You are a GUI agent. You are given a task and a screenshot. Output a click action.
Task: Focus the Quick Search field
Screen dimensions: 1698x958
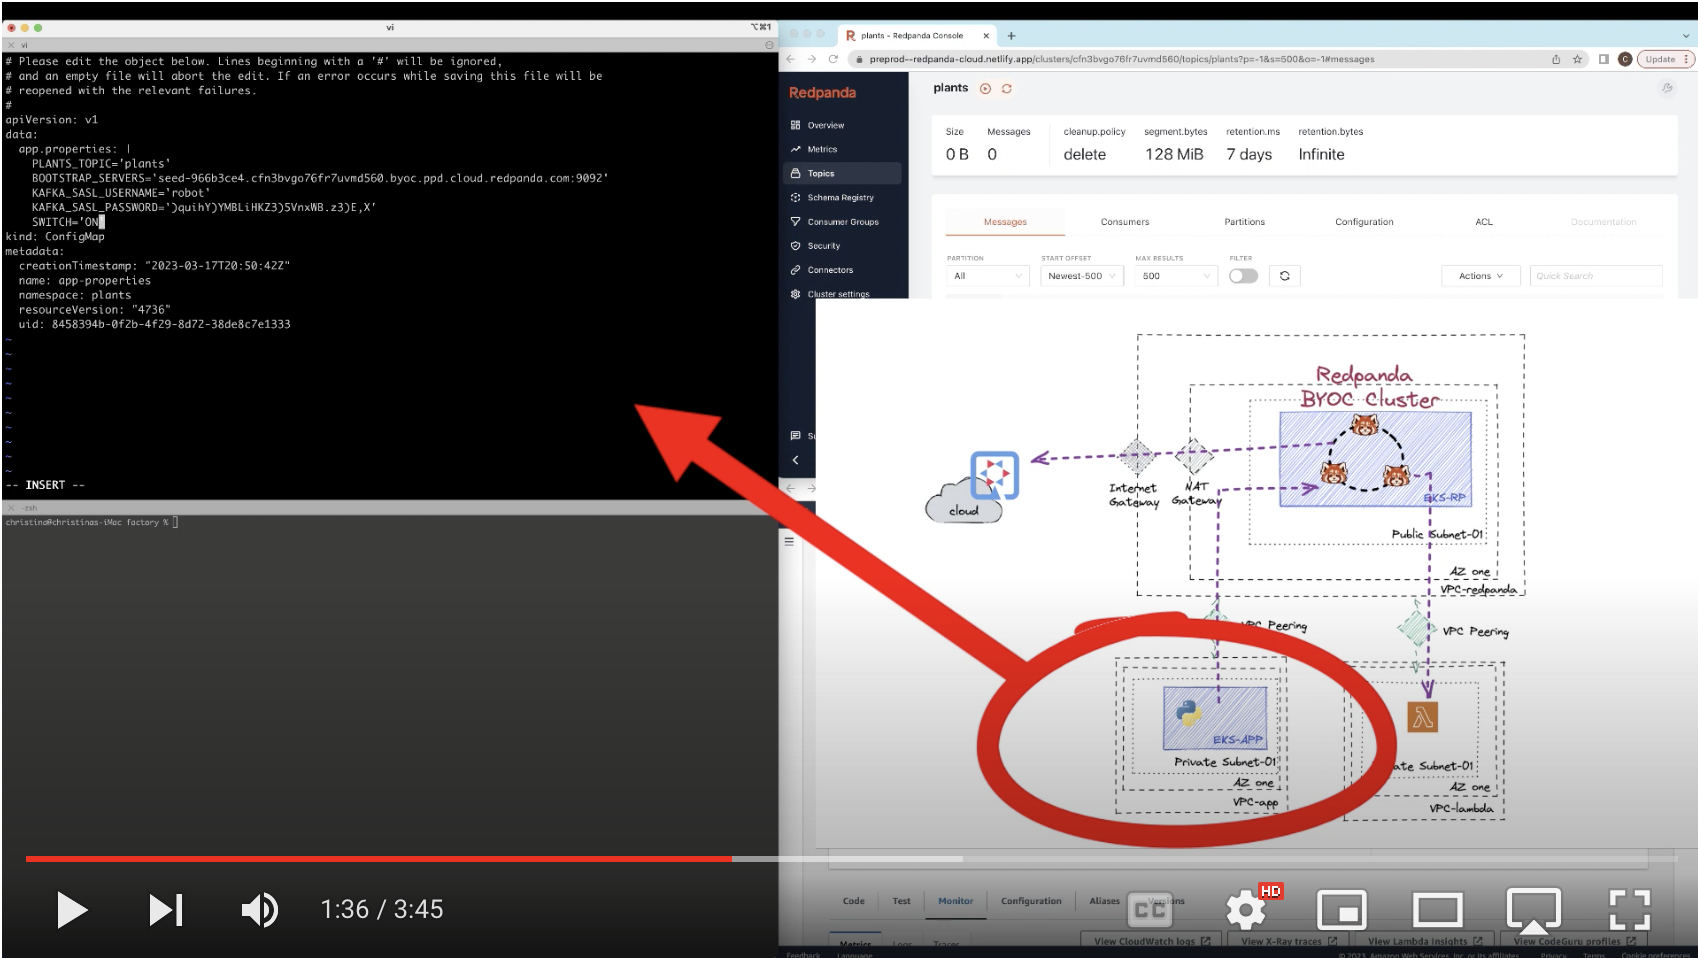coord(1596,276)
